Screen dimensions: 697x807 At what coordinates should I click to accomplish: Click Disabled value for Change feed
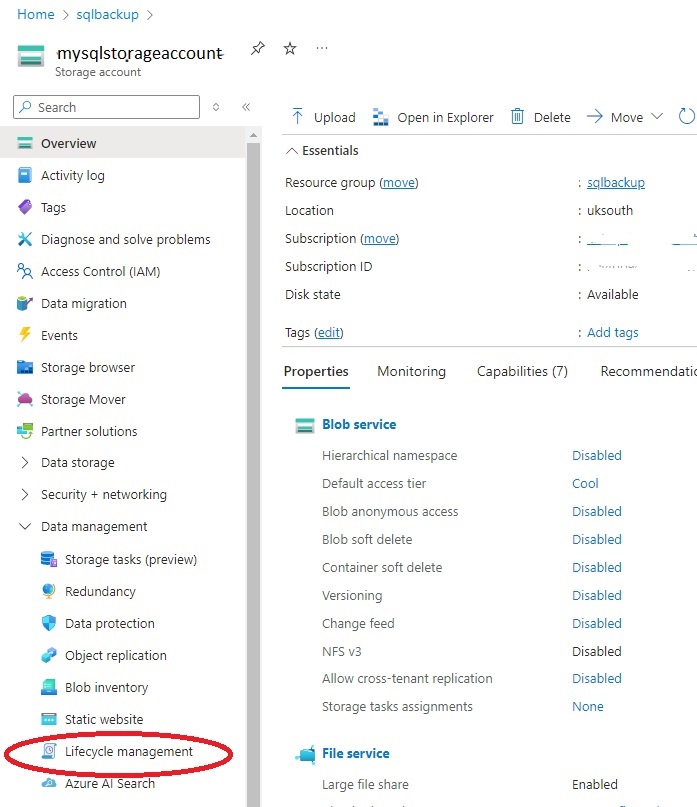tap(597, 623)
